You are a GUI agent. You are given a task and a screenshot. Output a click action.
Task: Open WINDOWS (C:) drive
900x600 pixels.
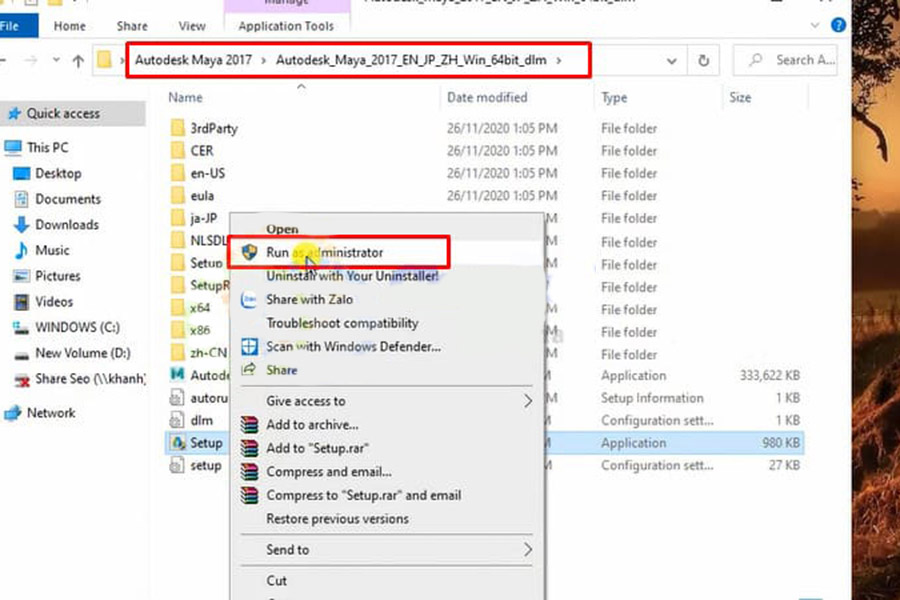77,327
